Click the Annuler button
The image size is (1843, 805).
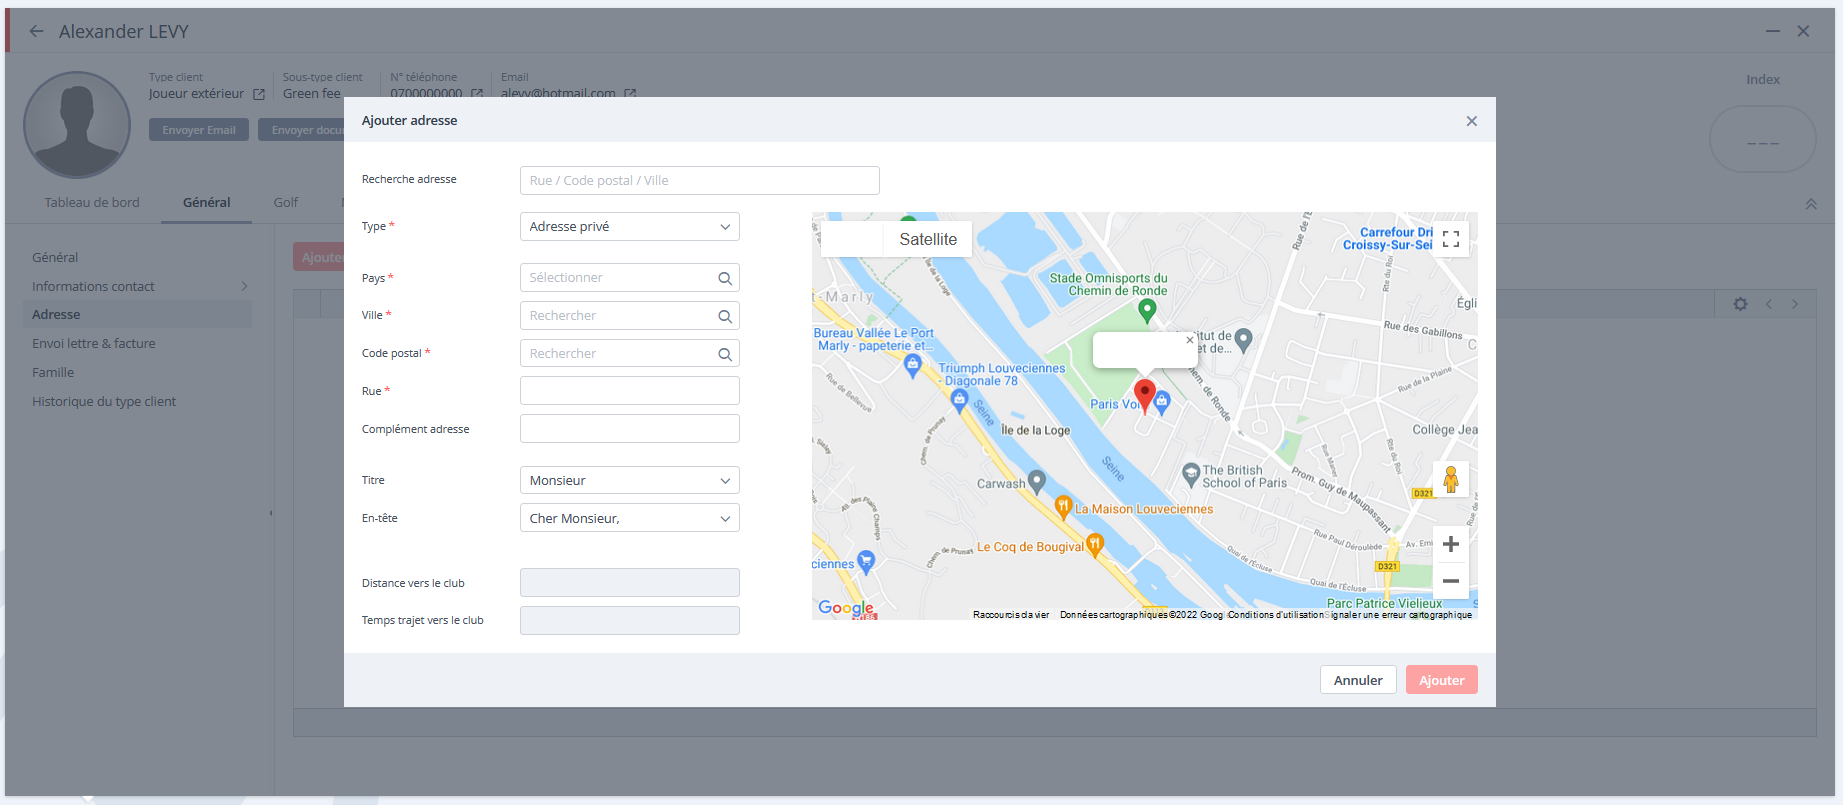[x=1358, y=680]
